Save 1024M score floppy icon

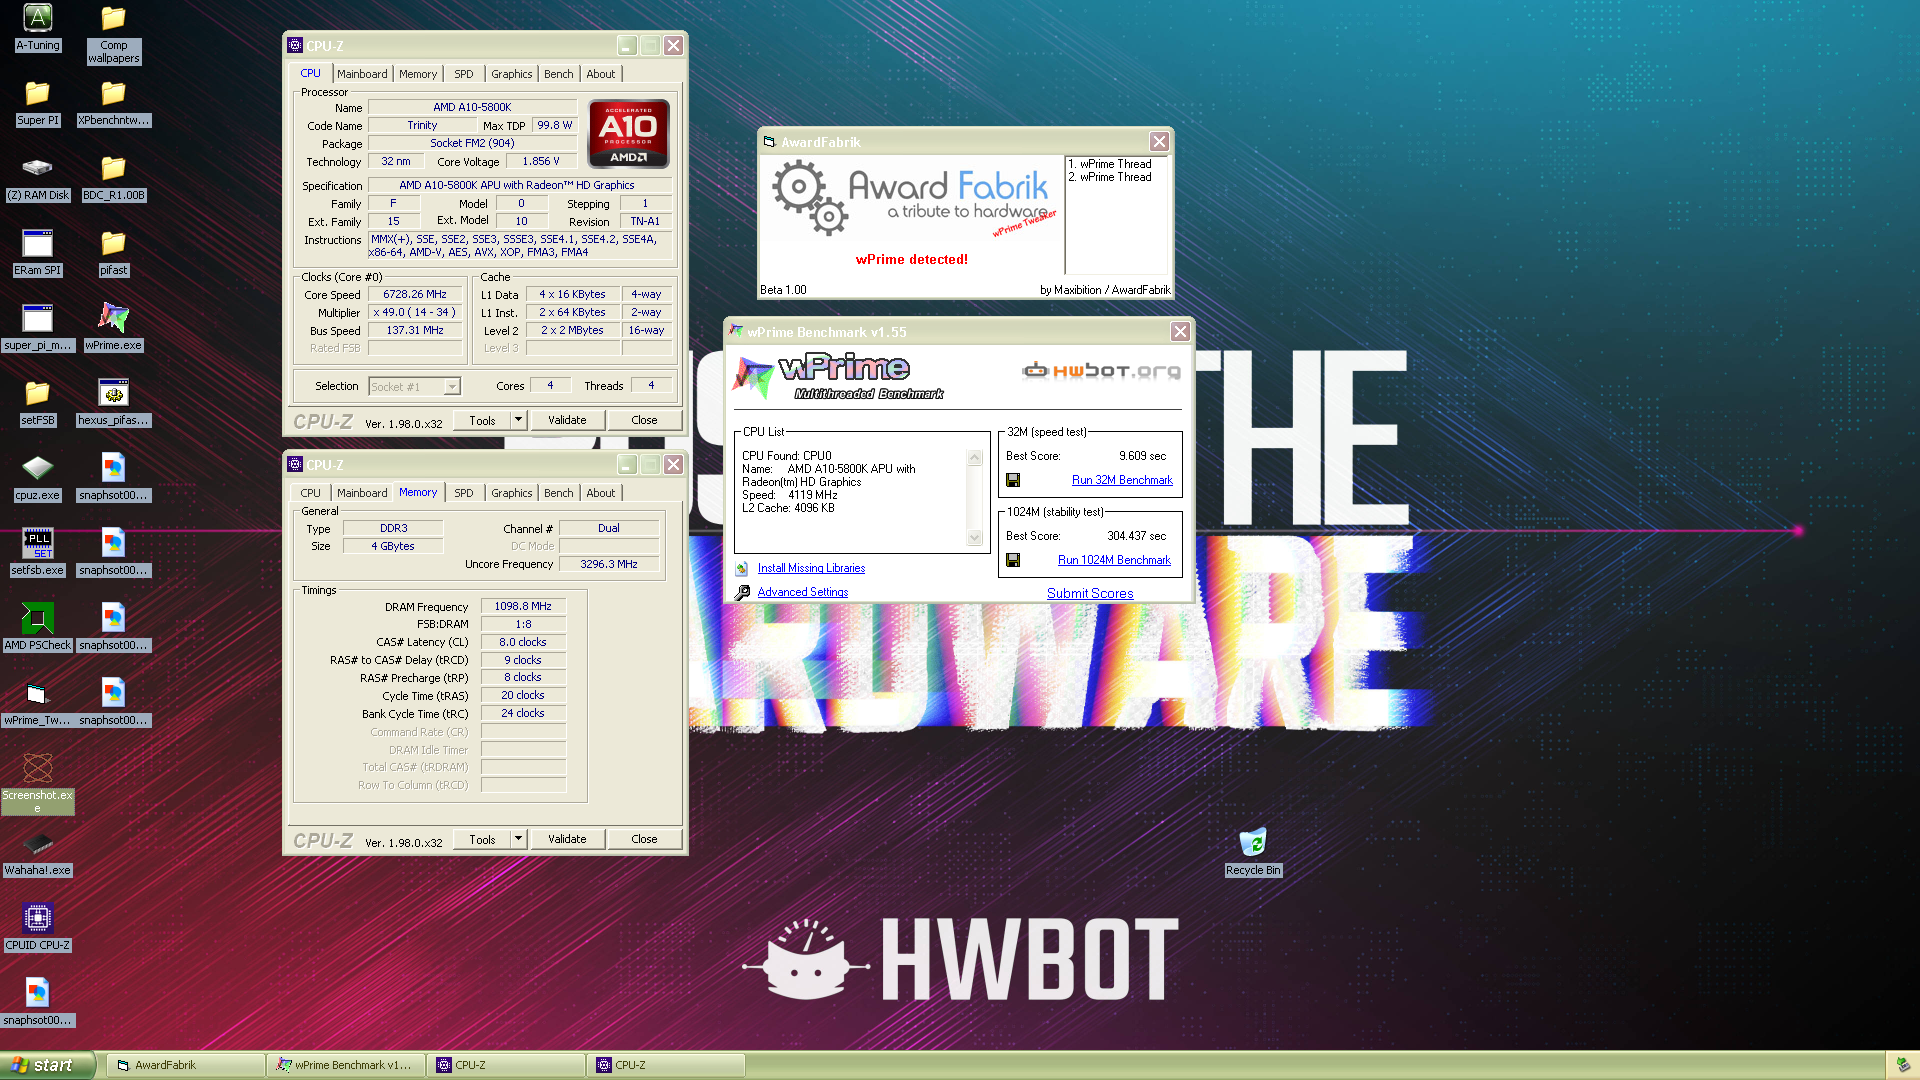point(1013,560)
